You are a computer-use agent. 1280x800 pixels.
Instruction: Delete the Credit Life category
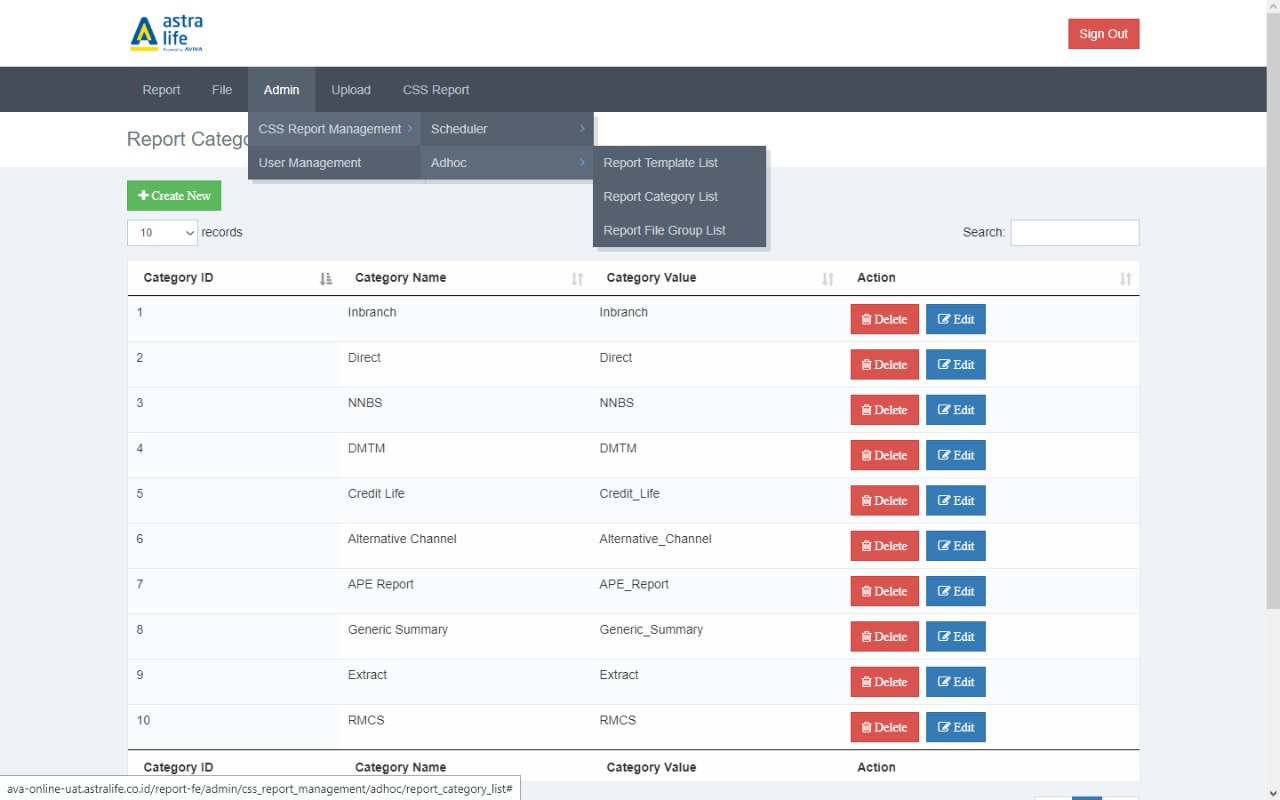click(884, 501)
